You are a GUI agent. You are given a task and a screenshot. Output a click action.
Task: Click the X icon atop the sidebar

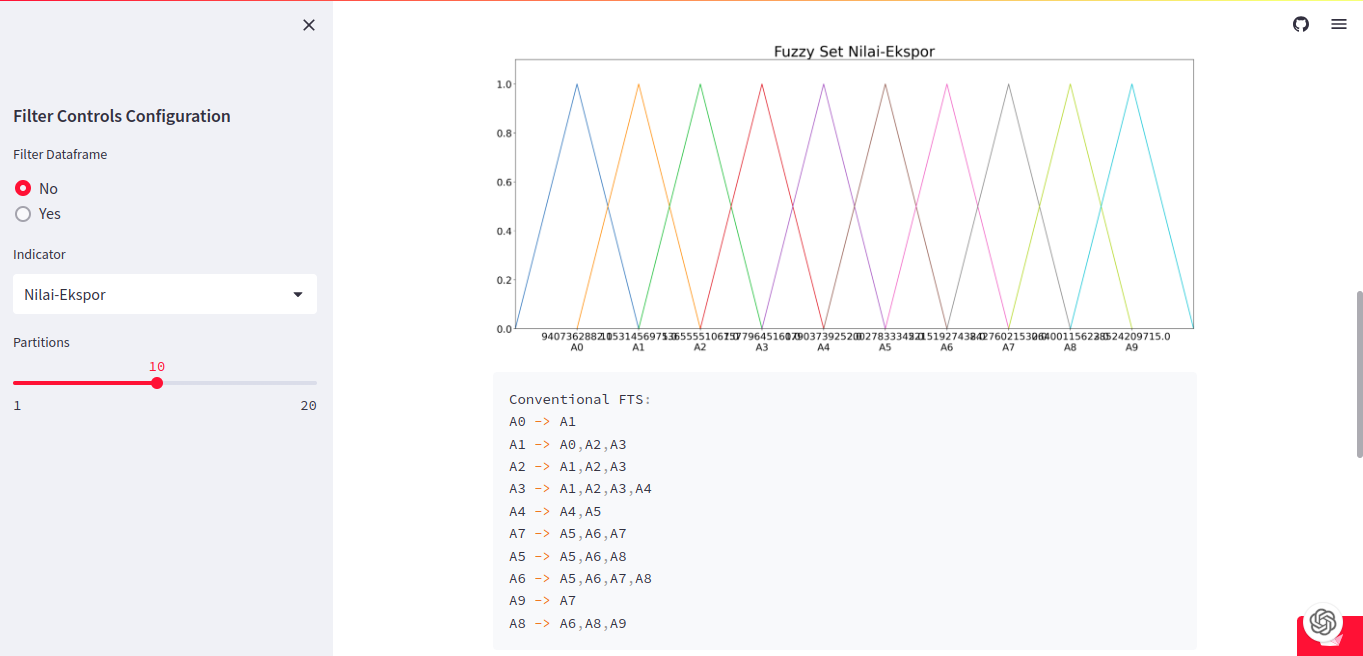308,24
